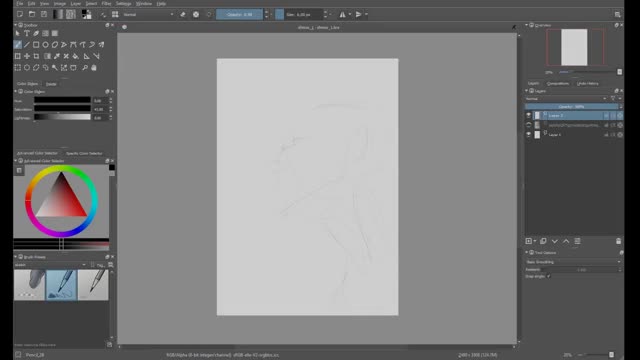Open the Settings menu

click(x=123, y=4)
